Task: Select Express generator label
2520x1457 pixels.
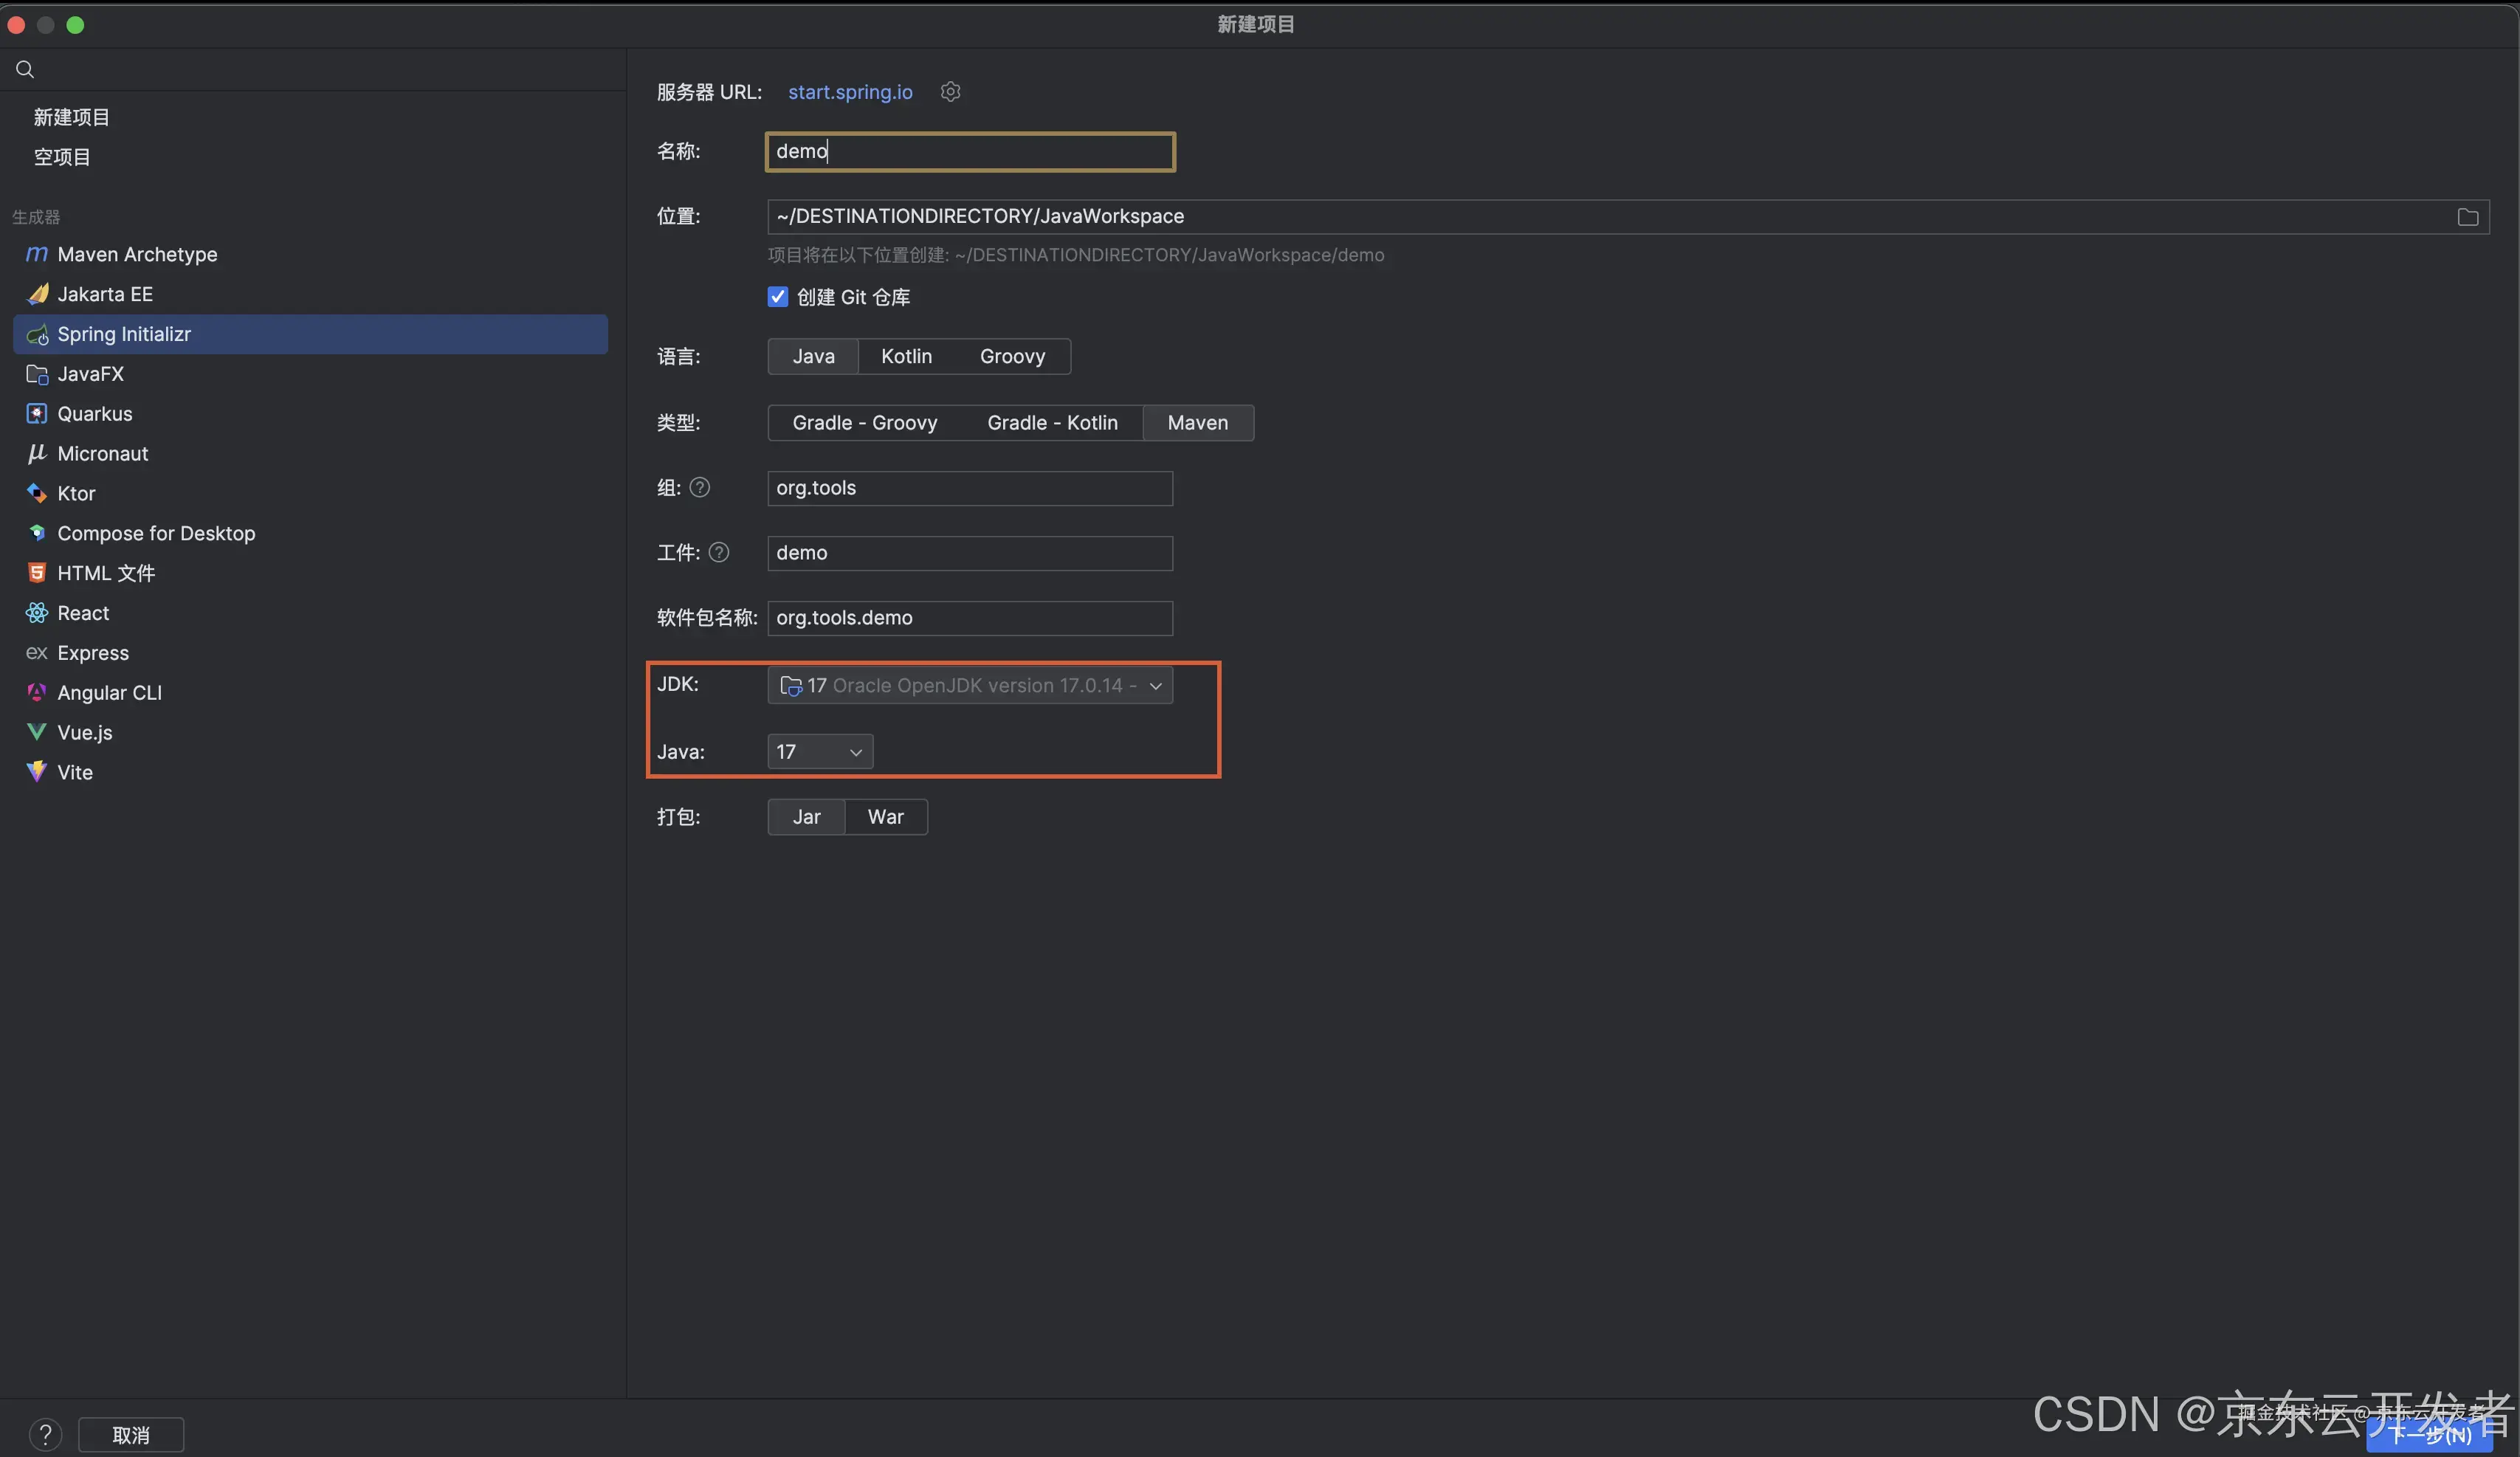Action: 93,653
